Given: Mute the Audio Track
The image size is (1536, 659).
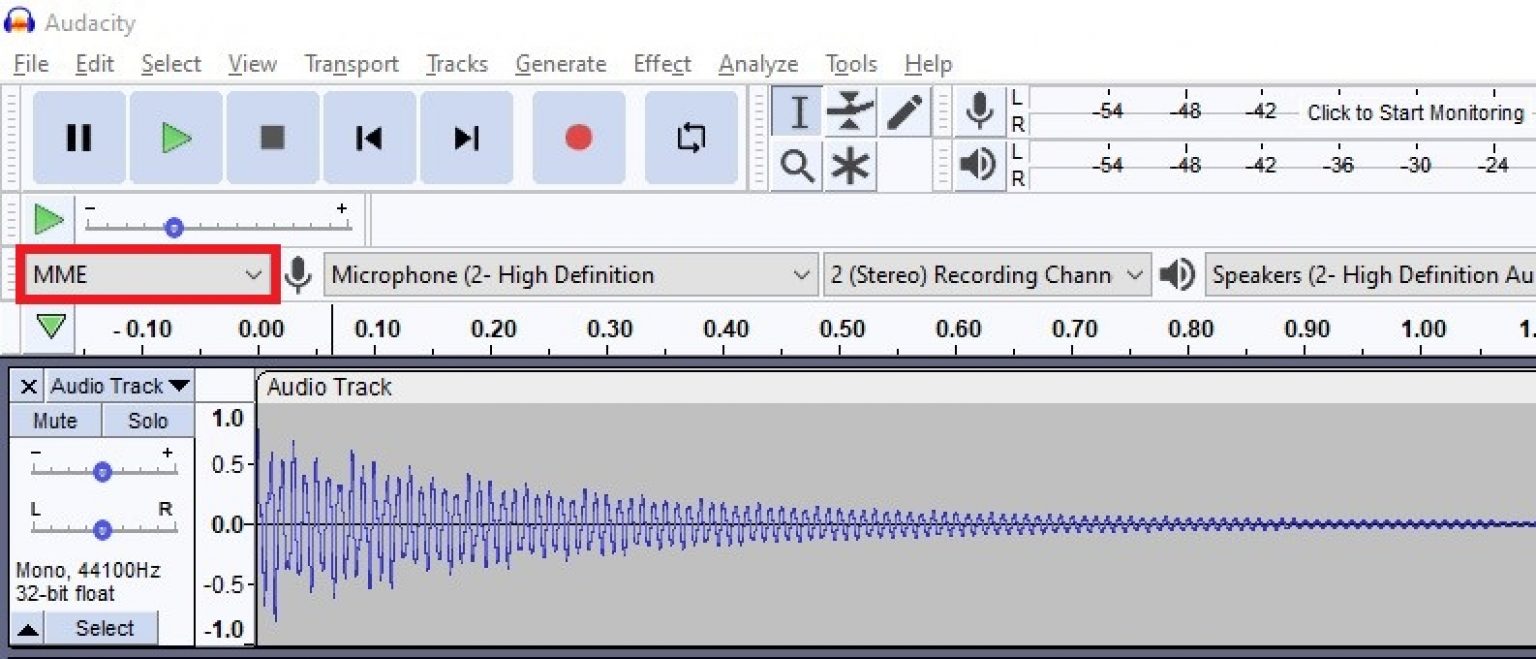Looking at the screenshot, I should coord(55,420).
